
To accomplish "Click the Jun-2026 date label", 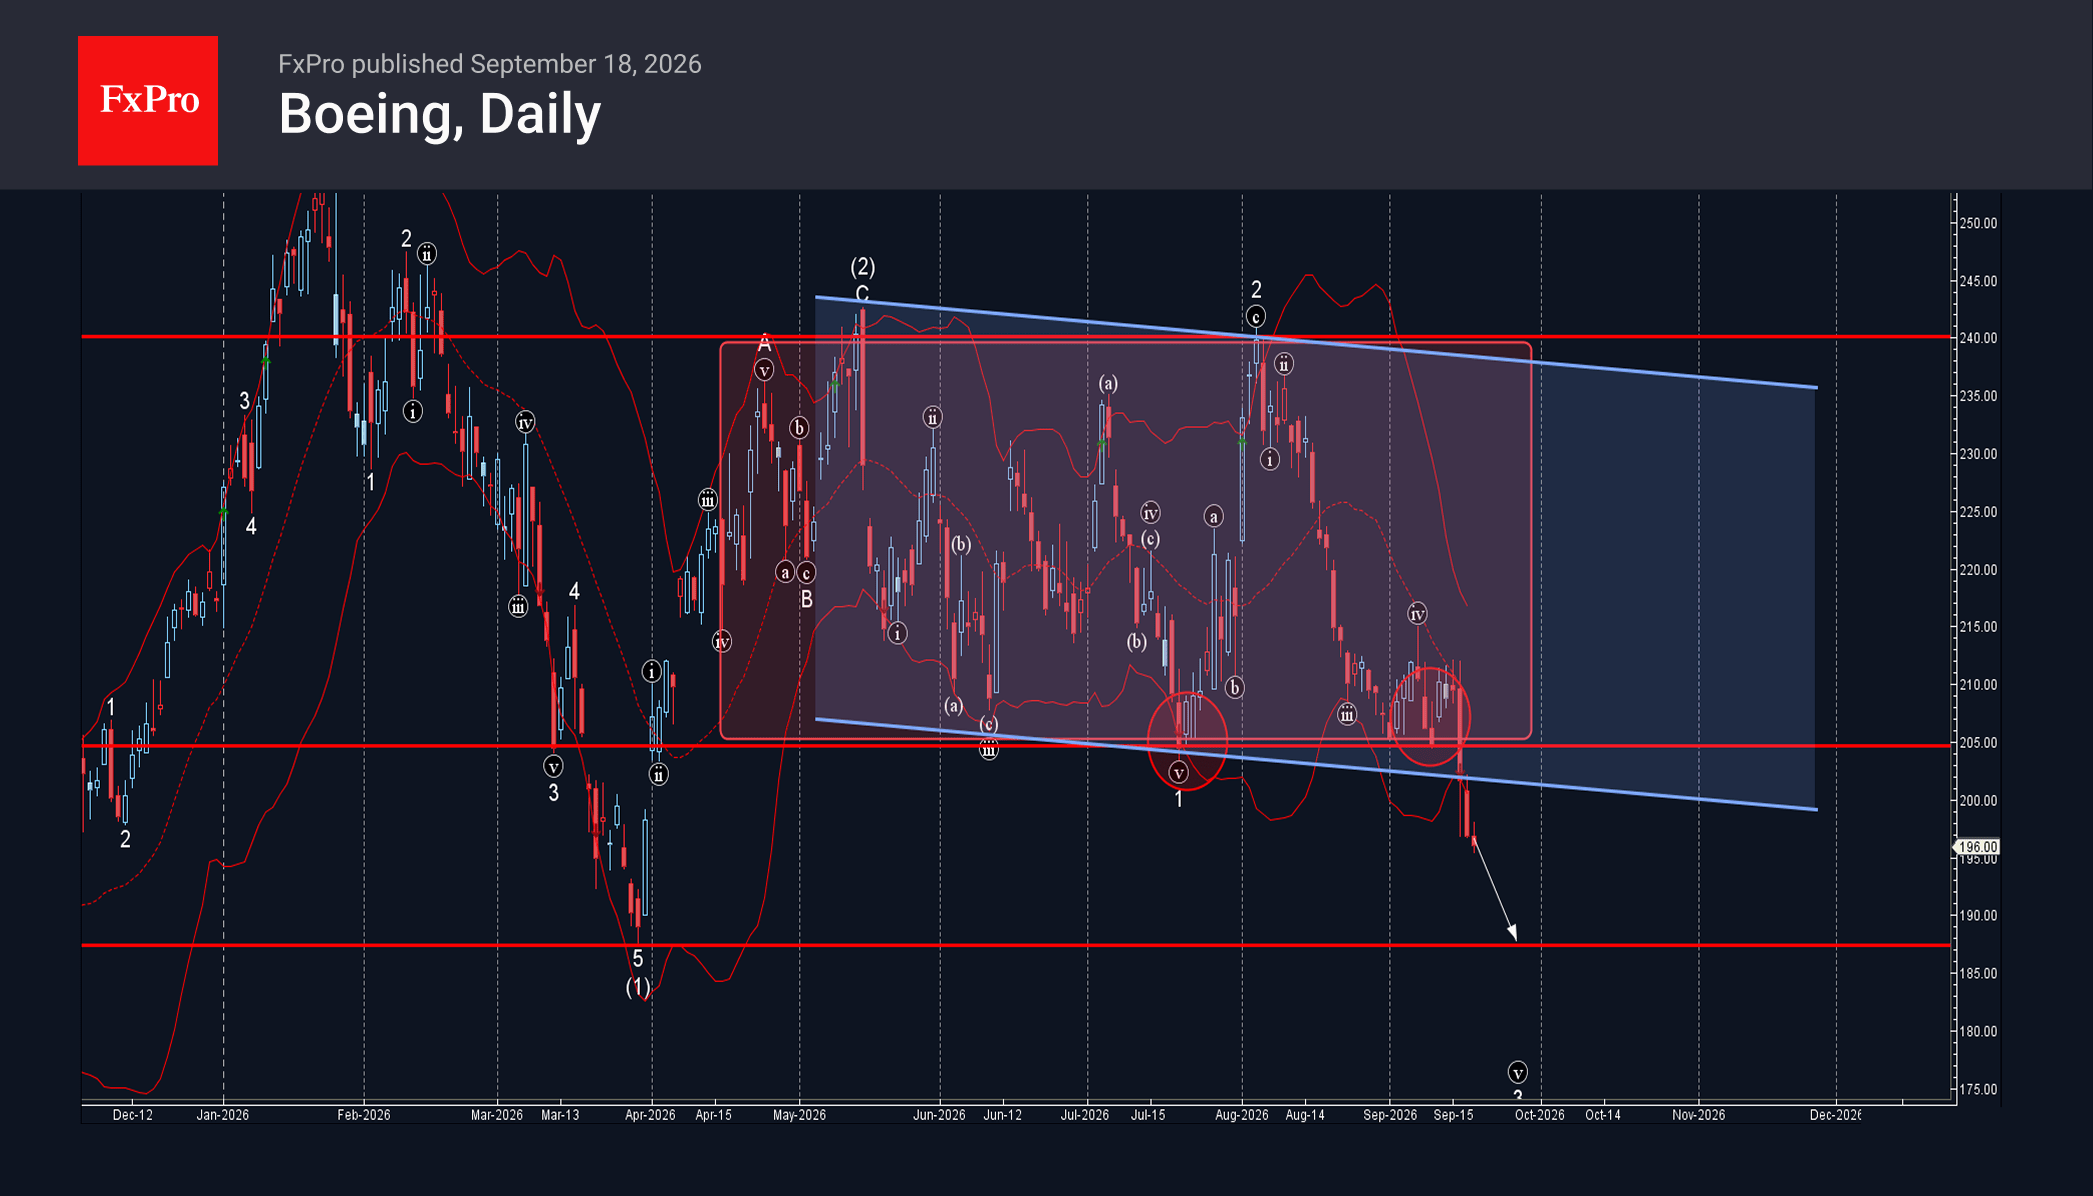I will (939, 1115).
